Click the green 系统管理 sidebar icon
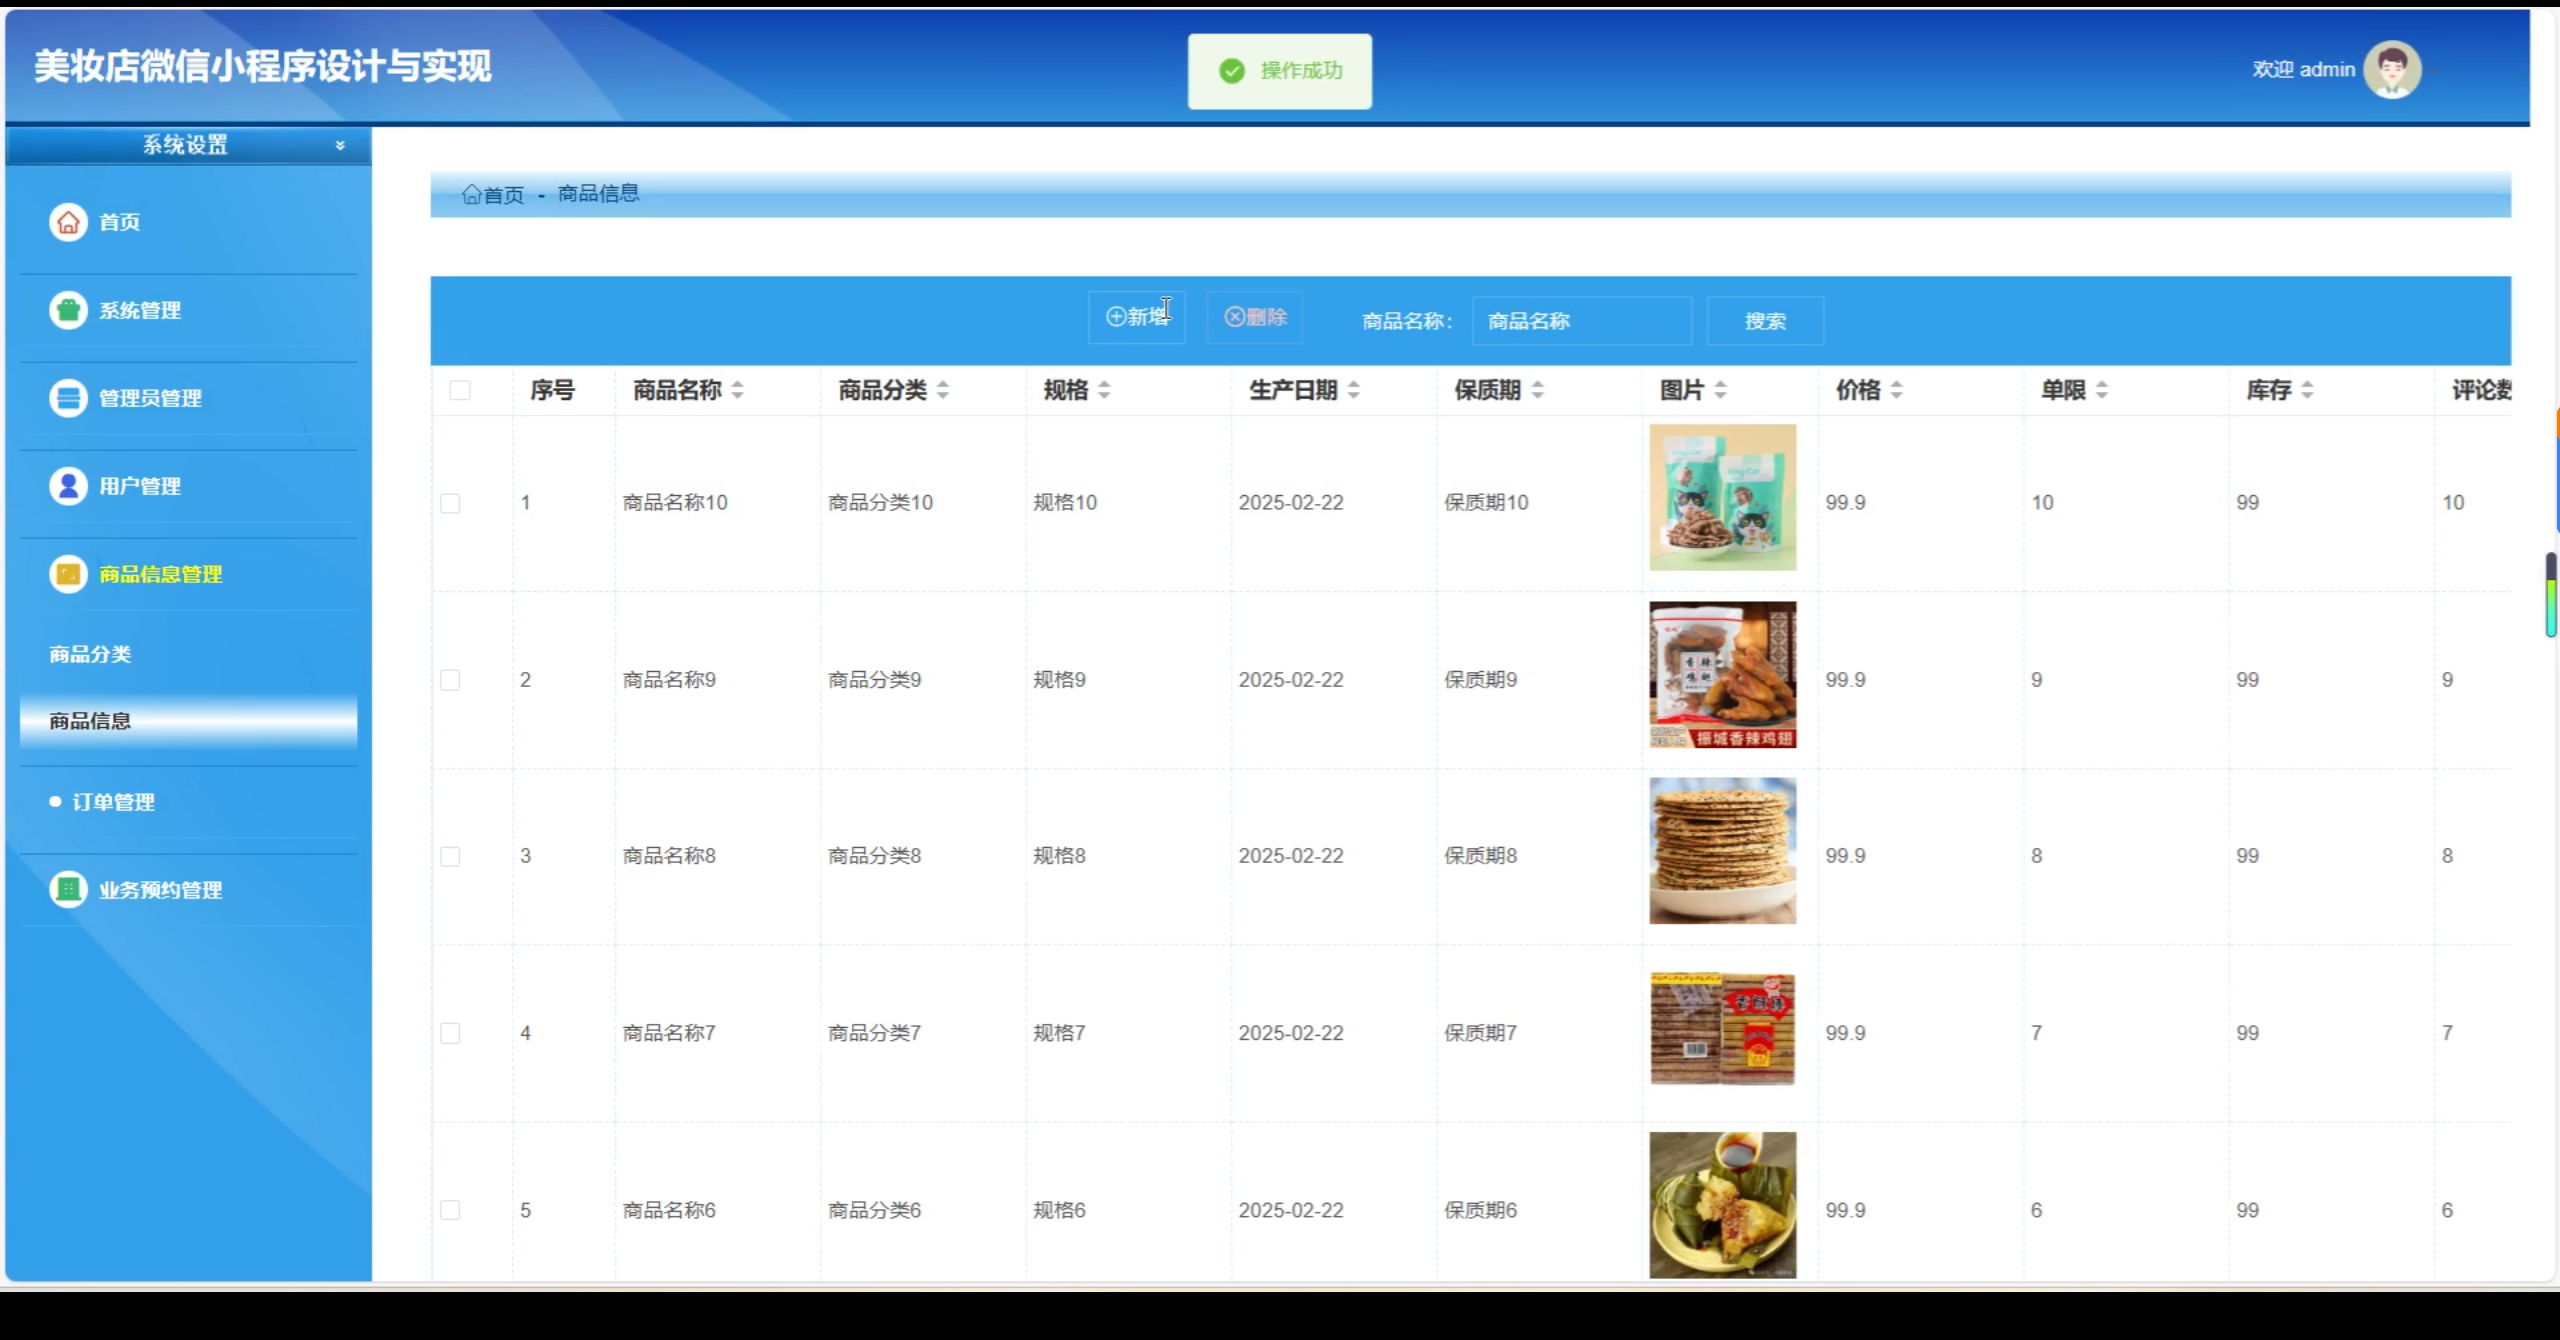This screenshot has width=2560, height=1340. click(68, 310)
